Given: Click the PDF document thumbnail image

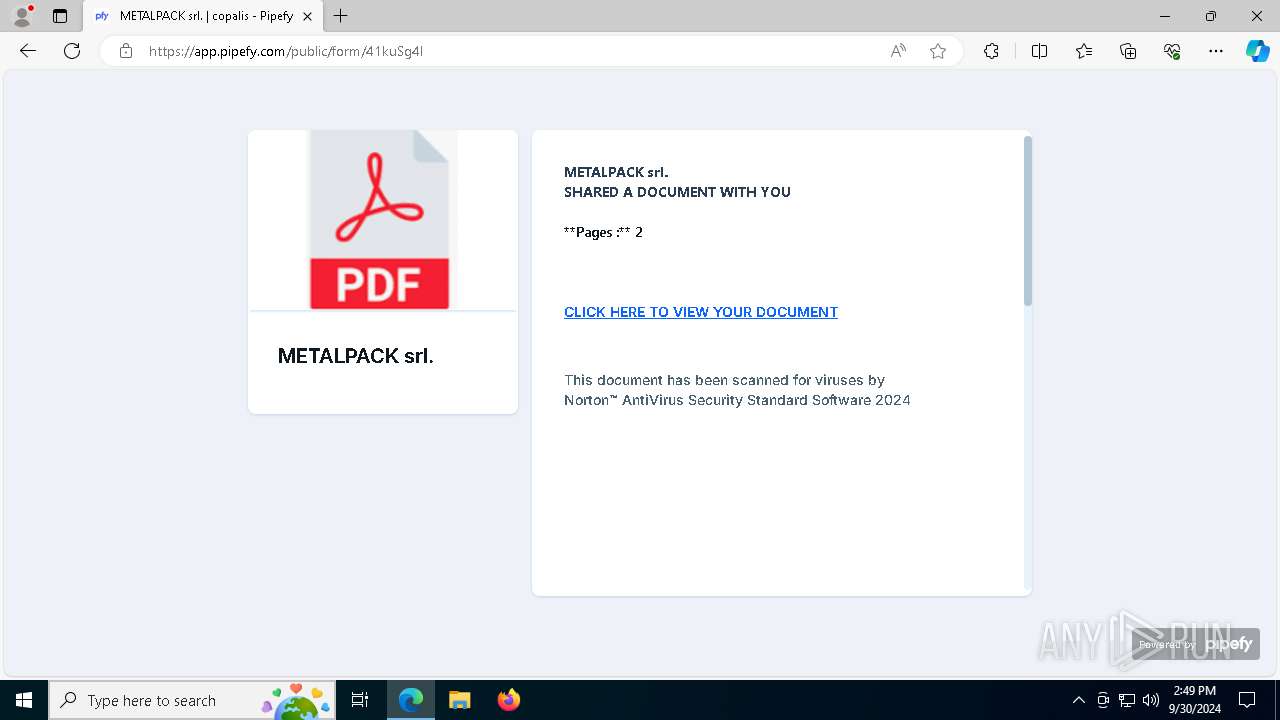Looking at the screenshot, I should point(382,220).
